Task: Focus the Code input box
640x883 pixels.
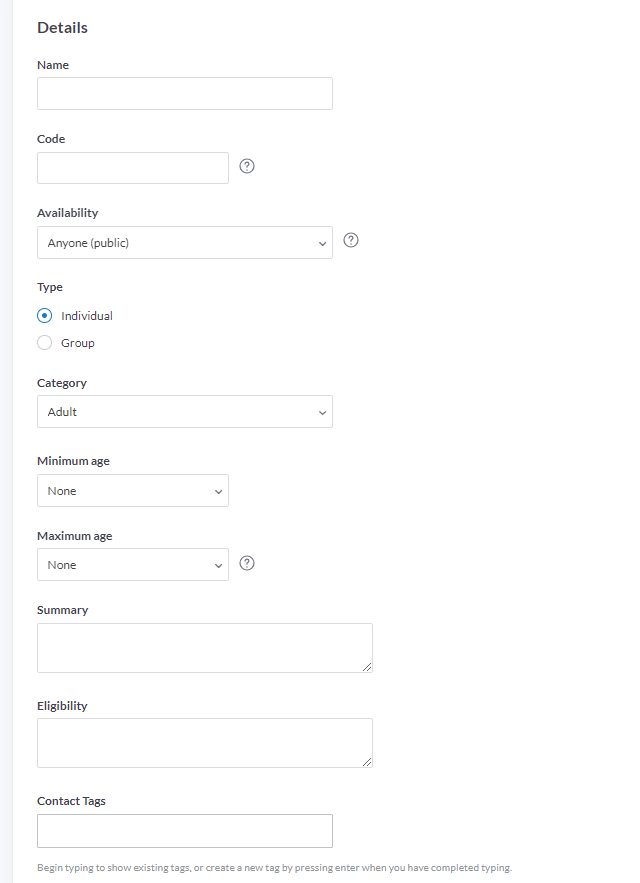Action: (x=133, y=168)
